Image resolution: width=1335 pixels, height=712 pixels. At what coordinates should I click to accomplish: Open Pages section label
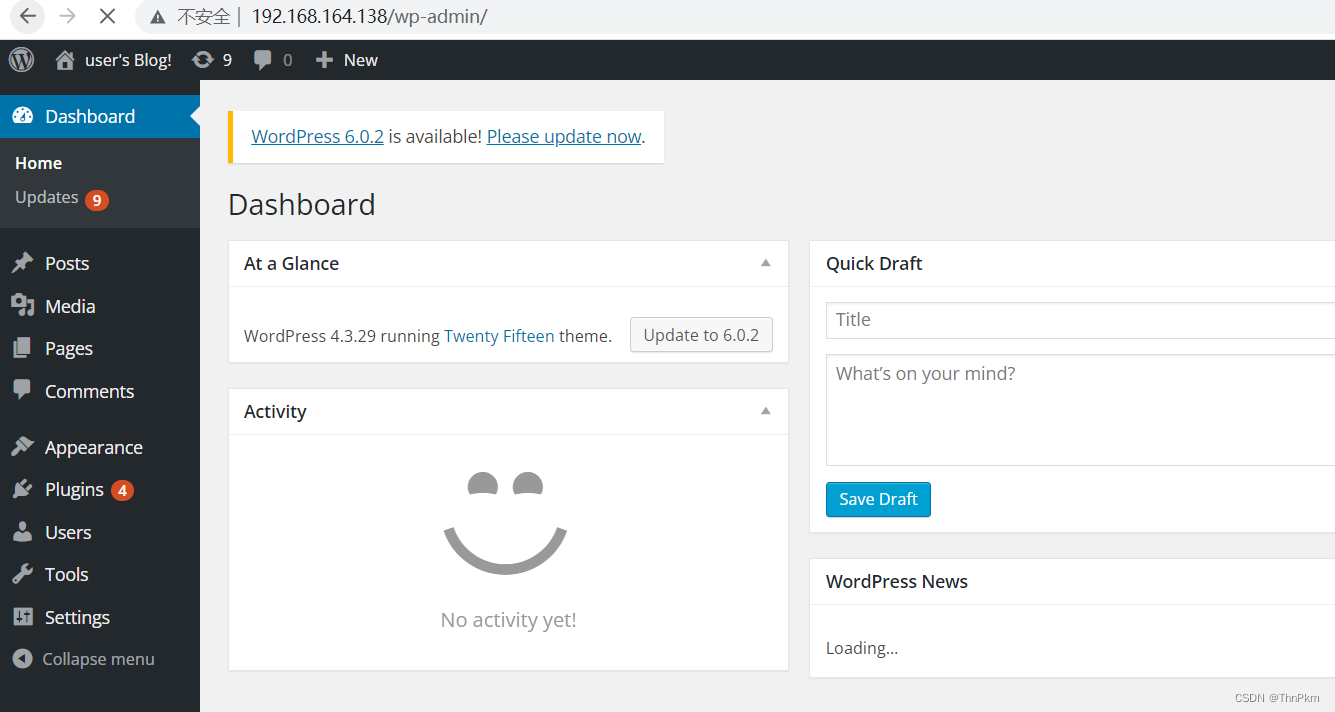(x=69, y=348)
